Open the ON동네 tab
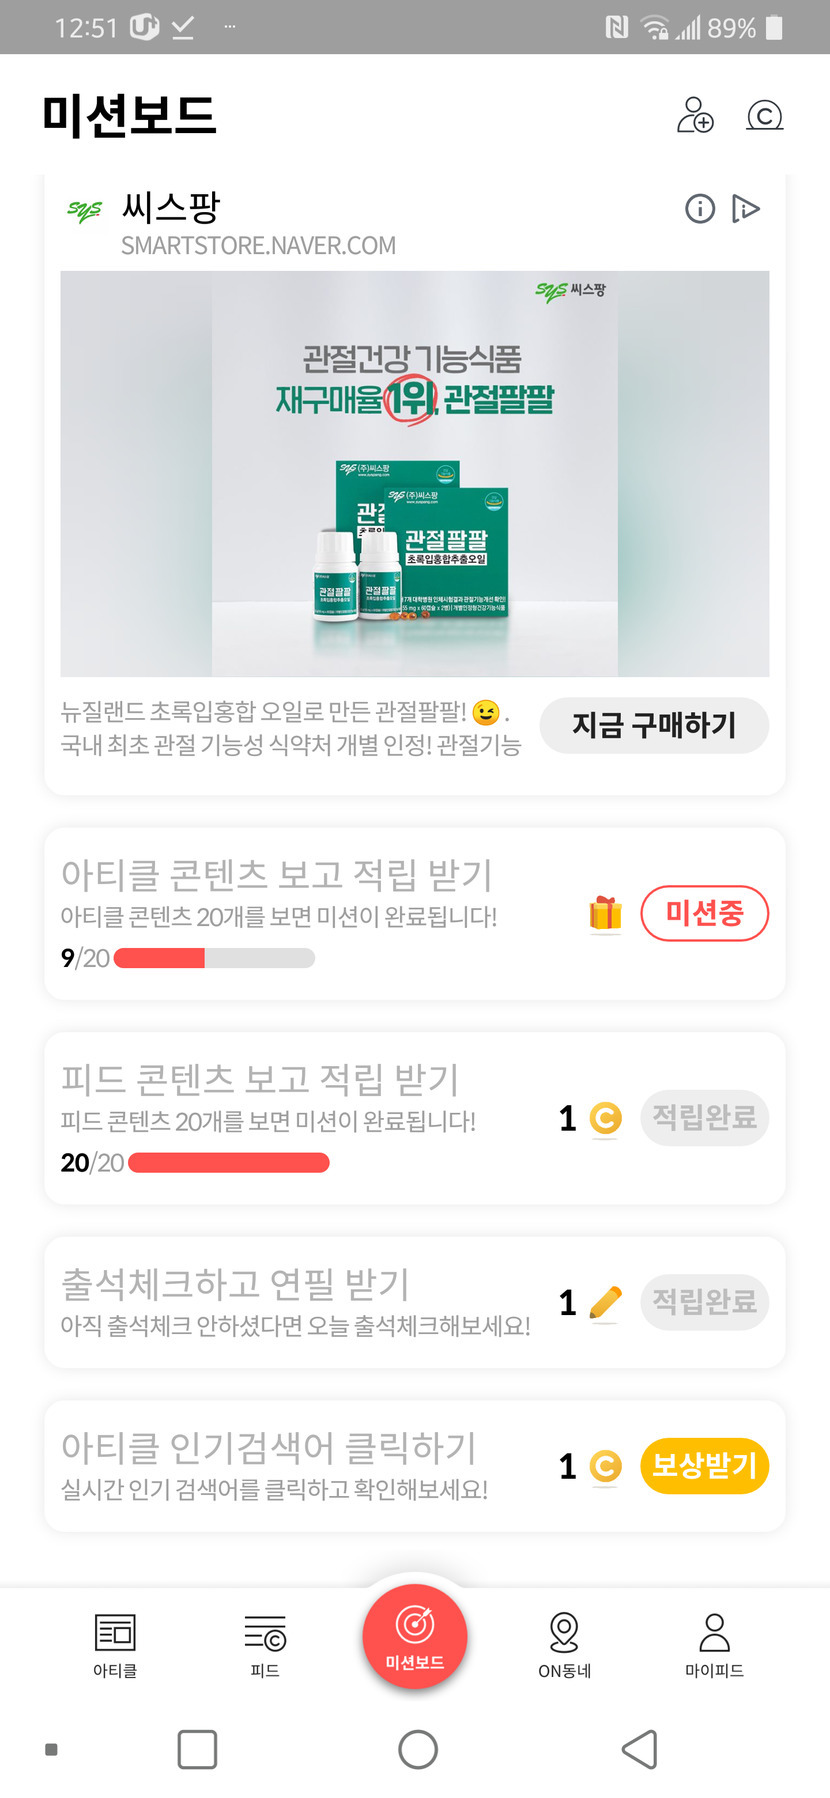Viewport: 830px width, 1798px height. 565,1644
